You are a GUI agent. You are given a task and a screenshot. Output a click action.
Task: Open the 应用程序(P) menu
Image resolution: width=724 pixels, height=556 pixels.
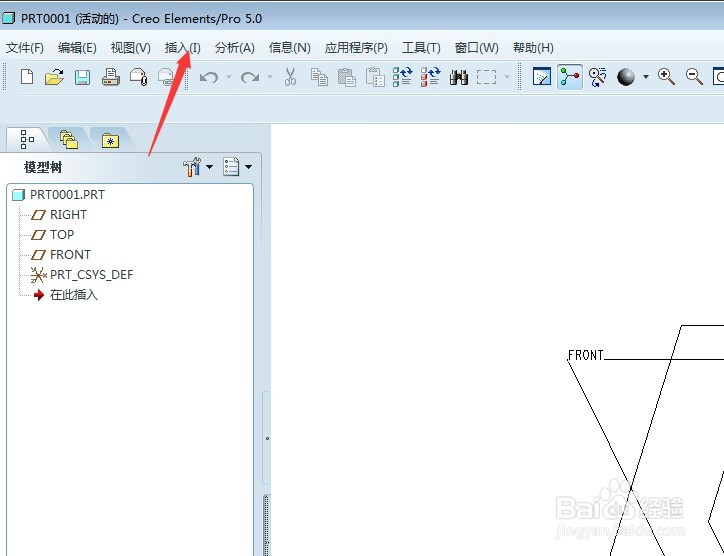coord(356,48)
